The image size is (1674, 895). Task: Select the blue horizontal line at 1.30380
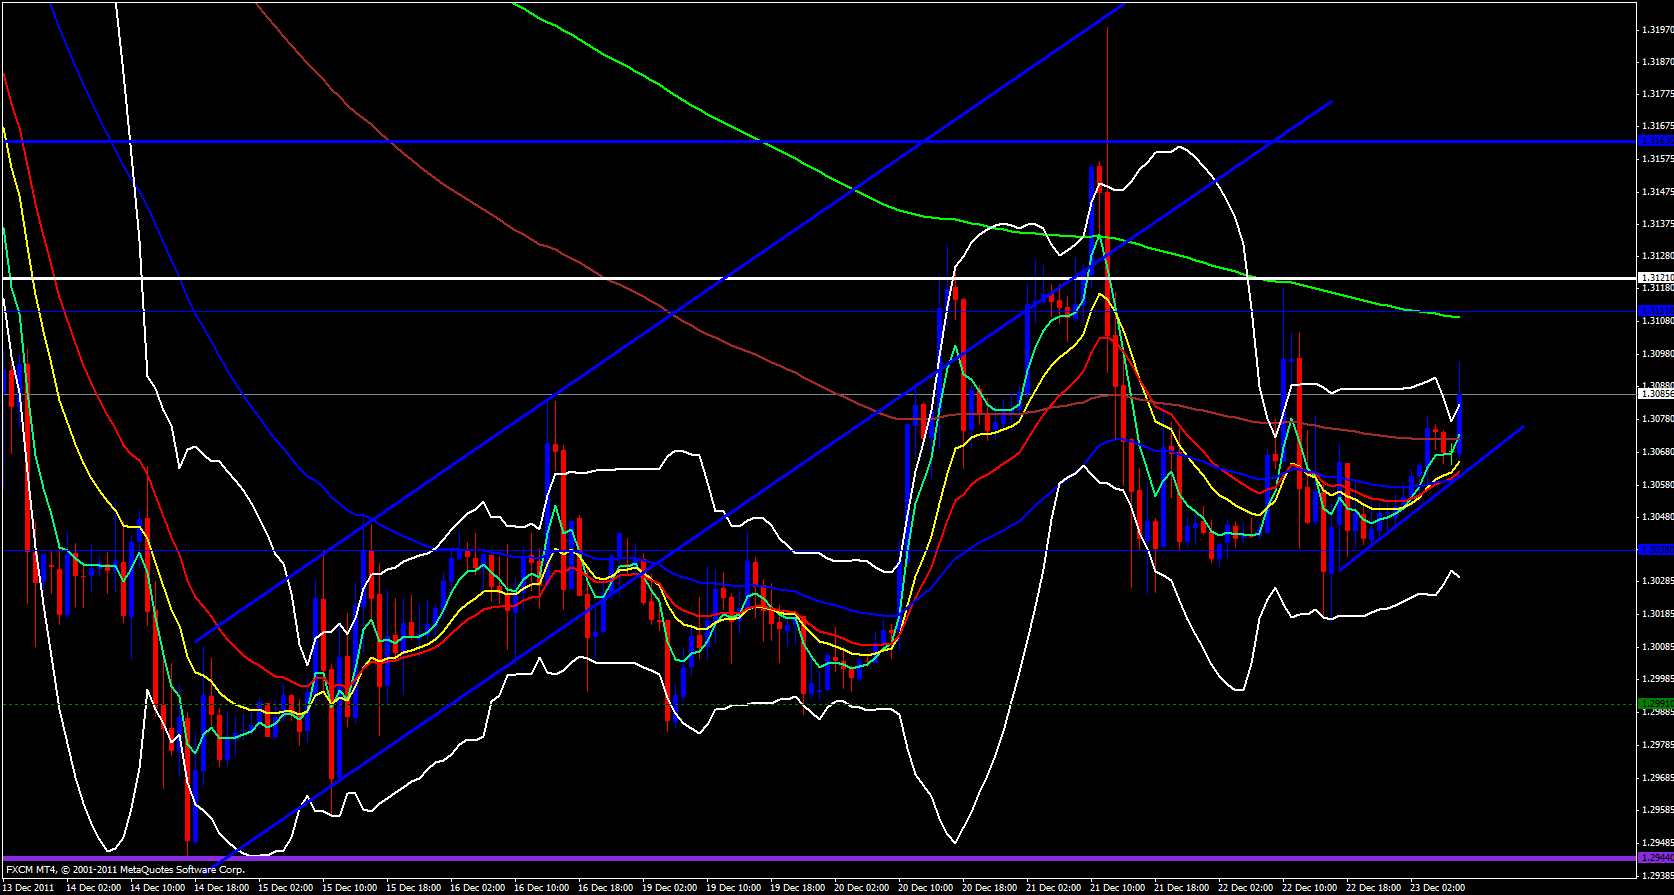(818, 550)
